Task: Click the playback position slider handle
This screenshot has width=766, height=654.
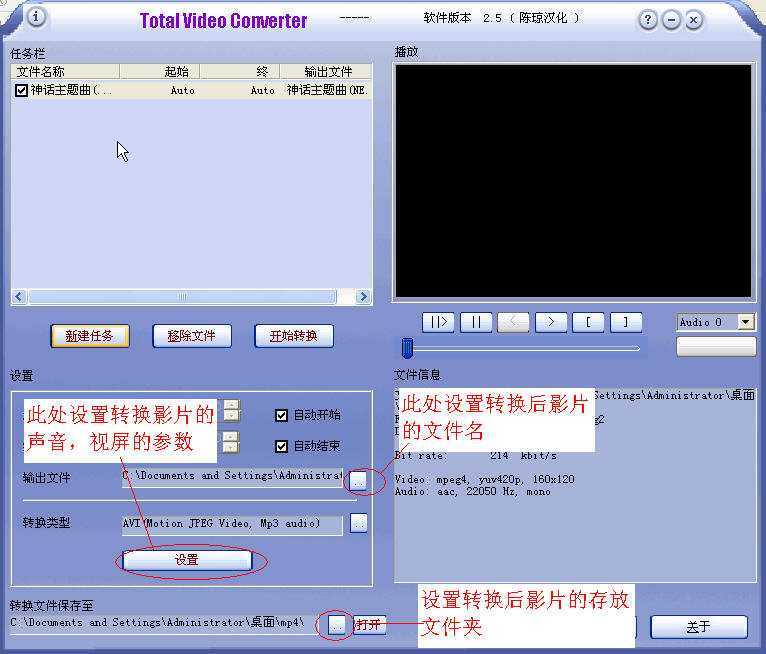Action: [x=407, y=348]
